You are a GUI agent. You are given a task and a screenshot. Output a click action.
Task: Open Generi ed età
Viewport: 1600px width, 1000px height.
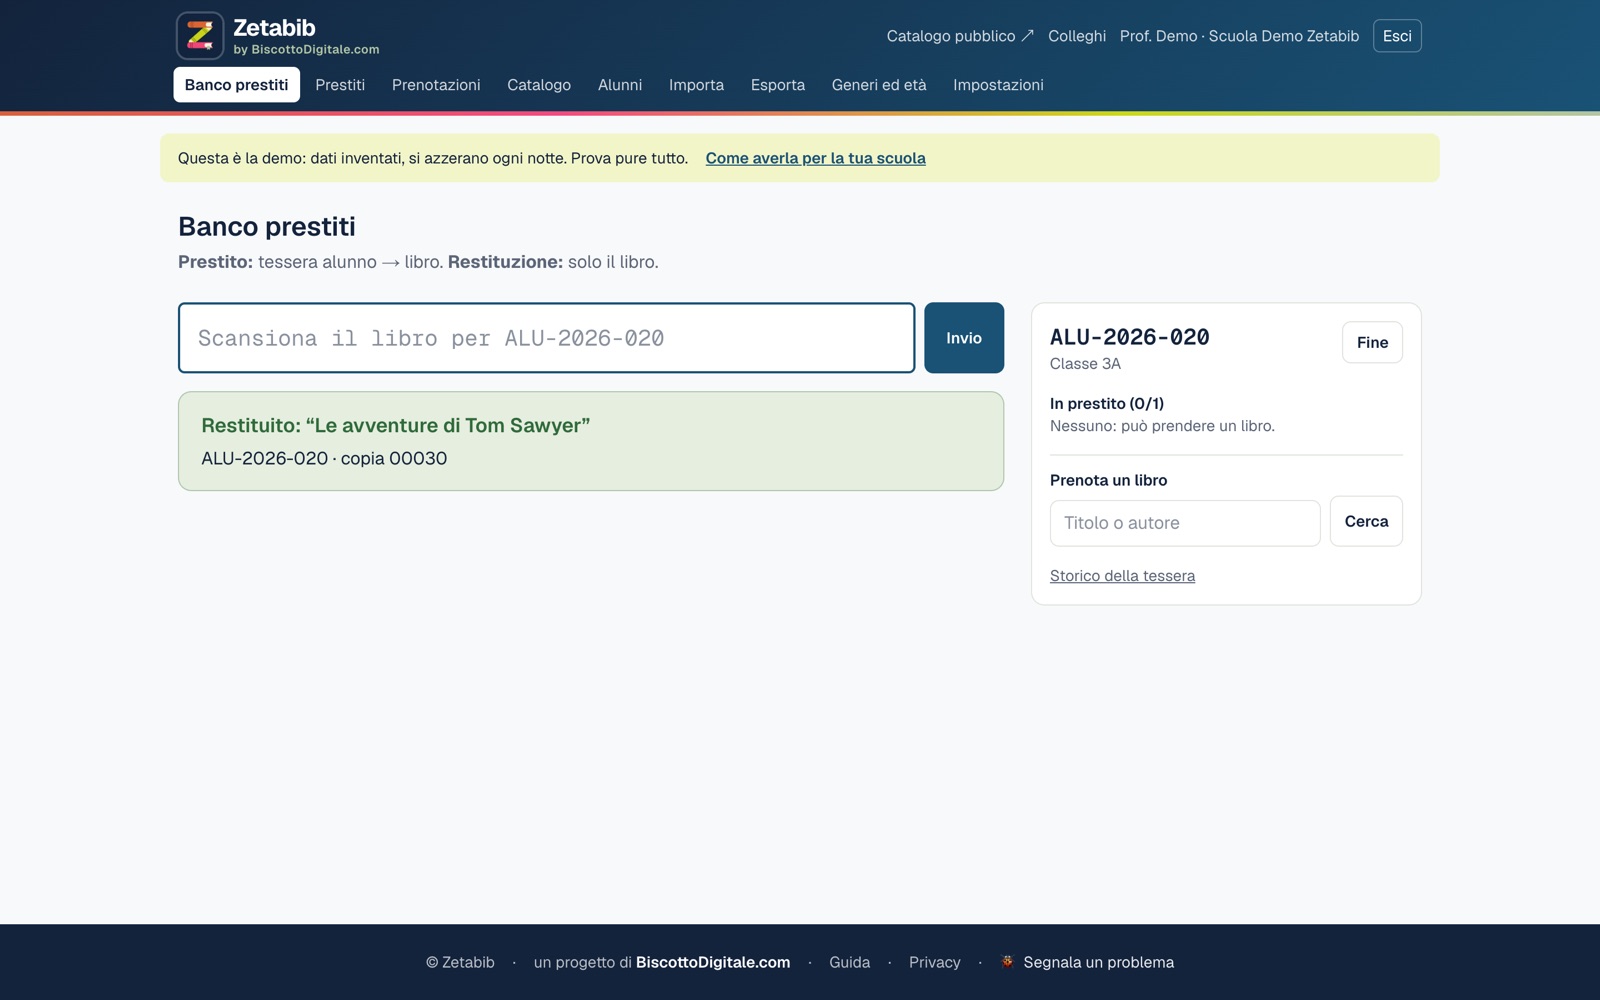(879, 85)
